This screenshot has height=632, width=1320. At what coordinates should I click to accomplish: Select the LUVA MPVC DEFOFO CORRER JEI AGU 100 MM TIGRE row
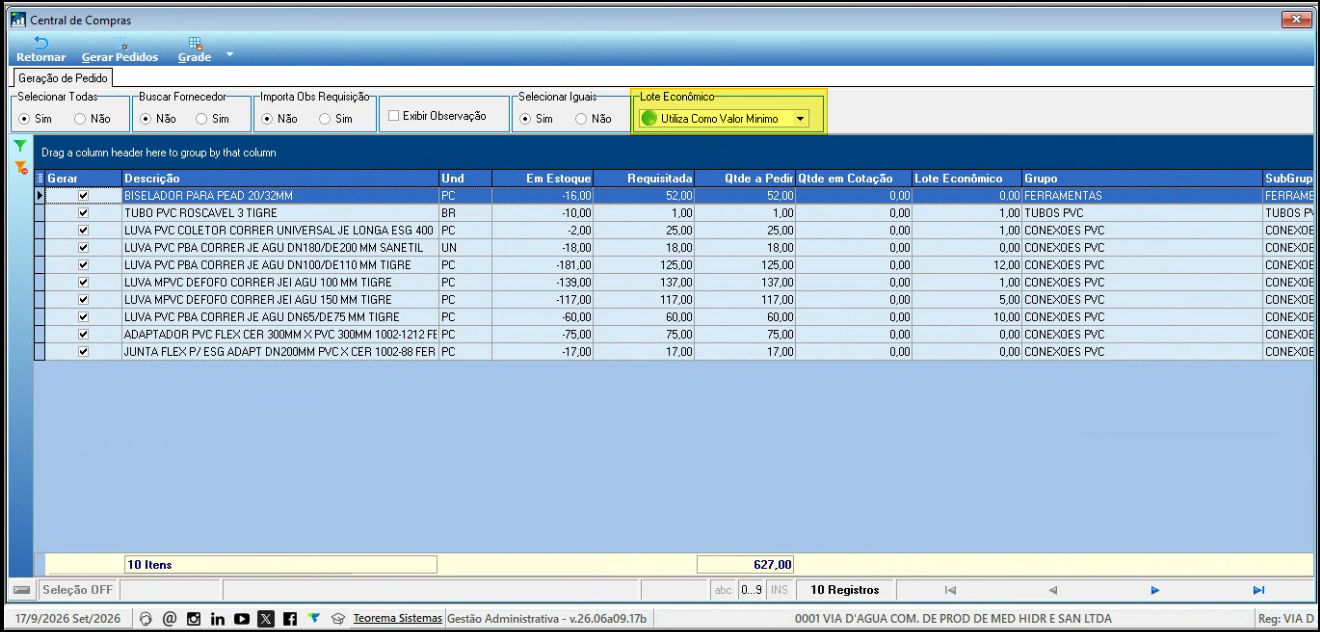coord(674,283)
